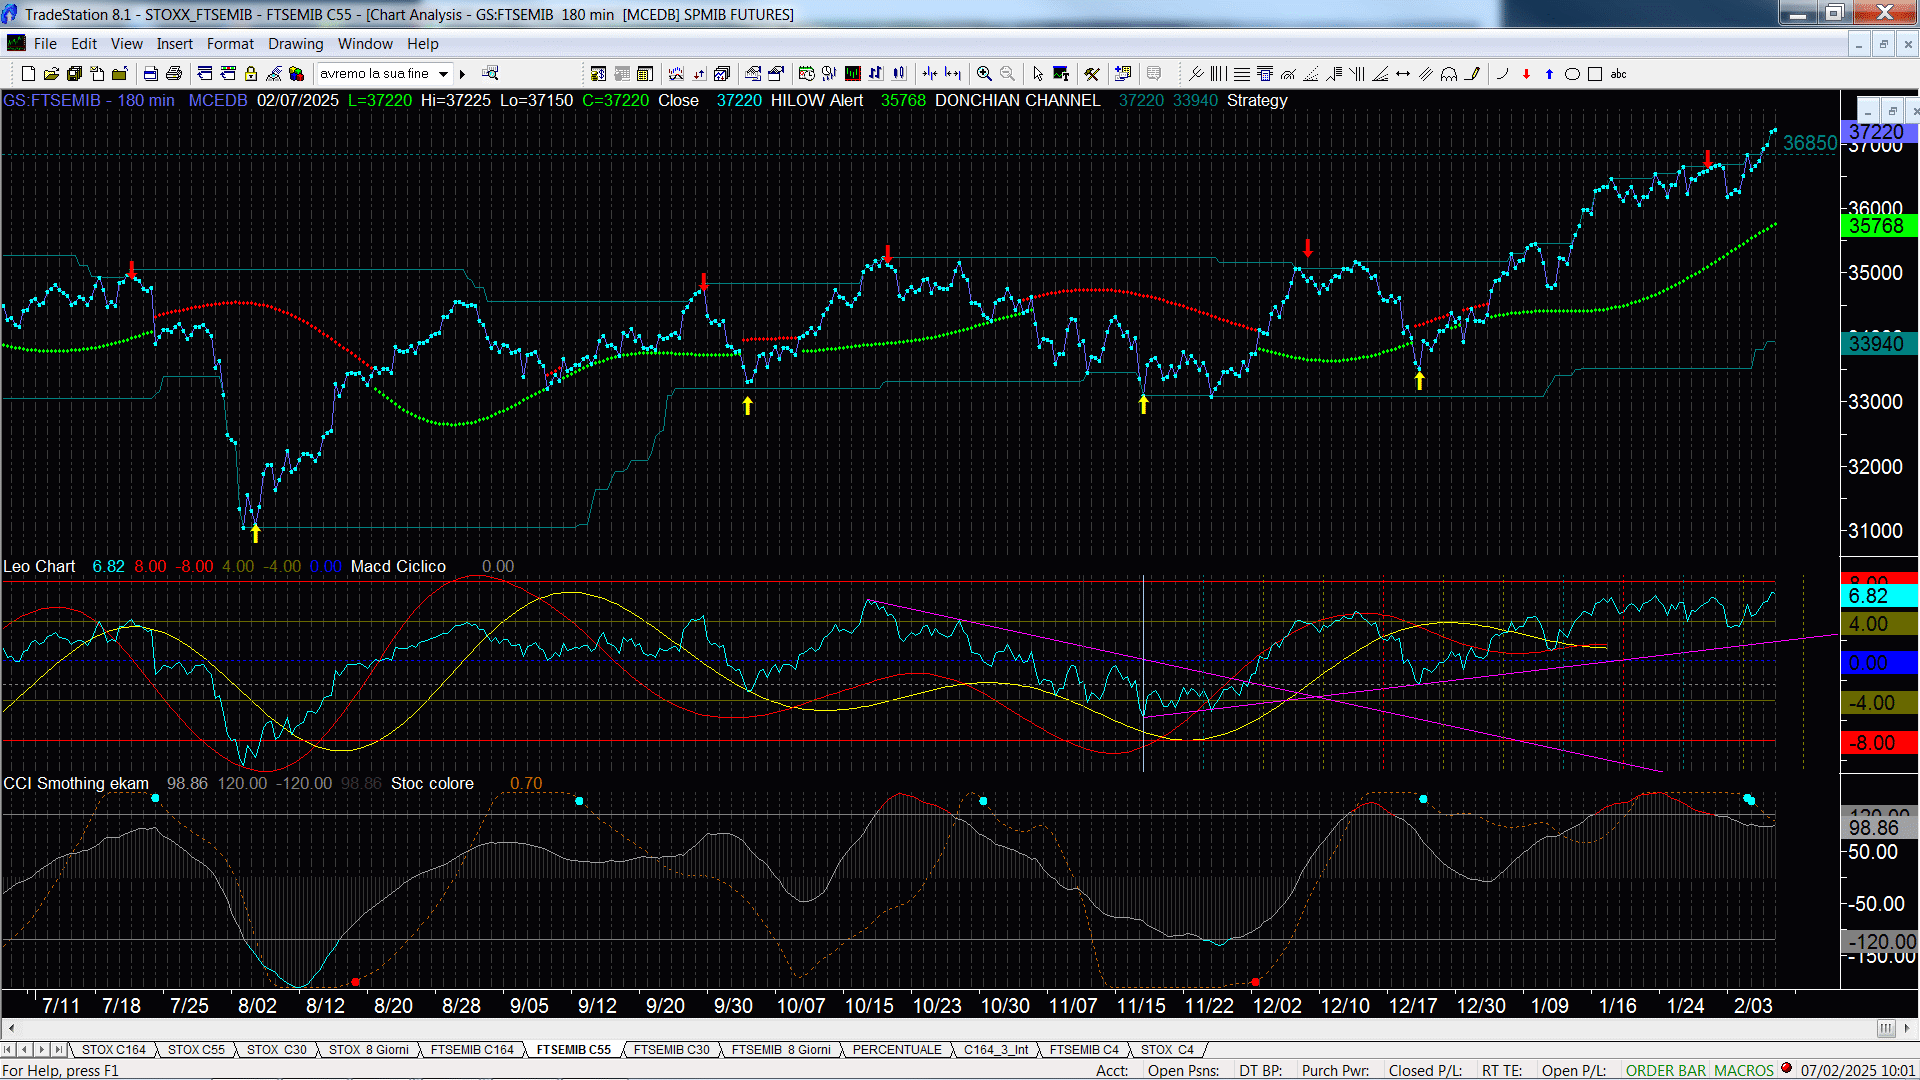This screenshot has width=1920, height=1080.
Task: Click the DONCHIAN CHANNEL indicator label
Action: (x=1017, y=101)
